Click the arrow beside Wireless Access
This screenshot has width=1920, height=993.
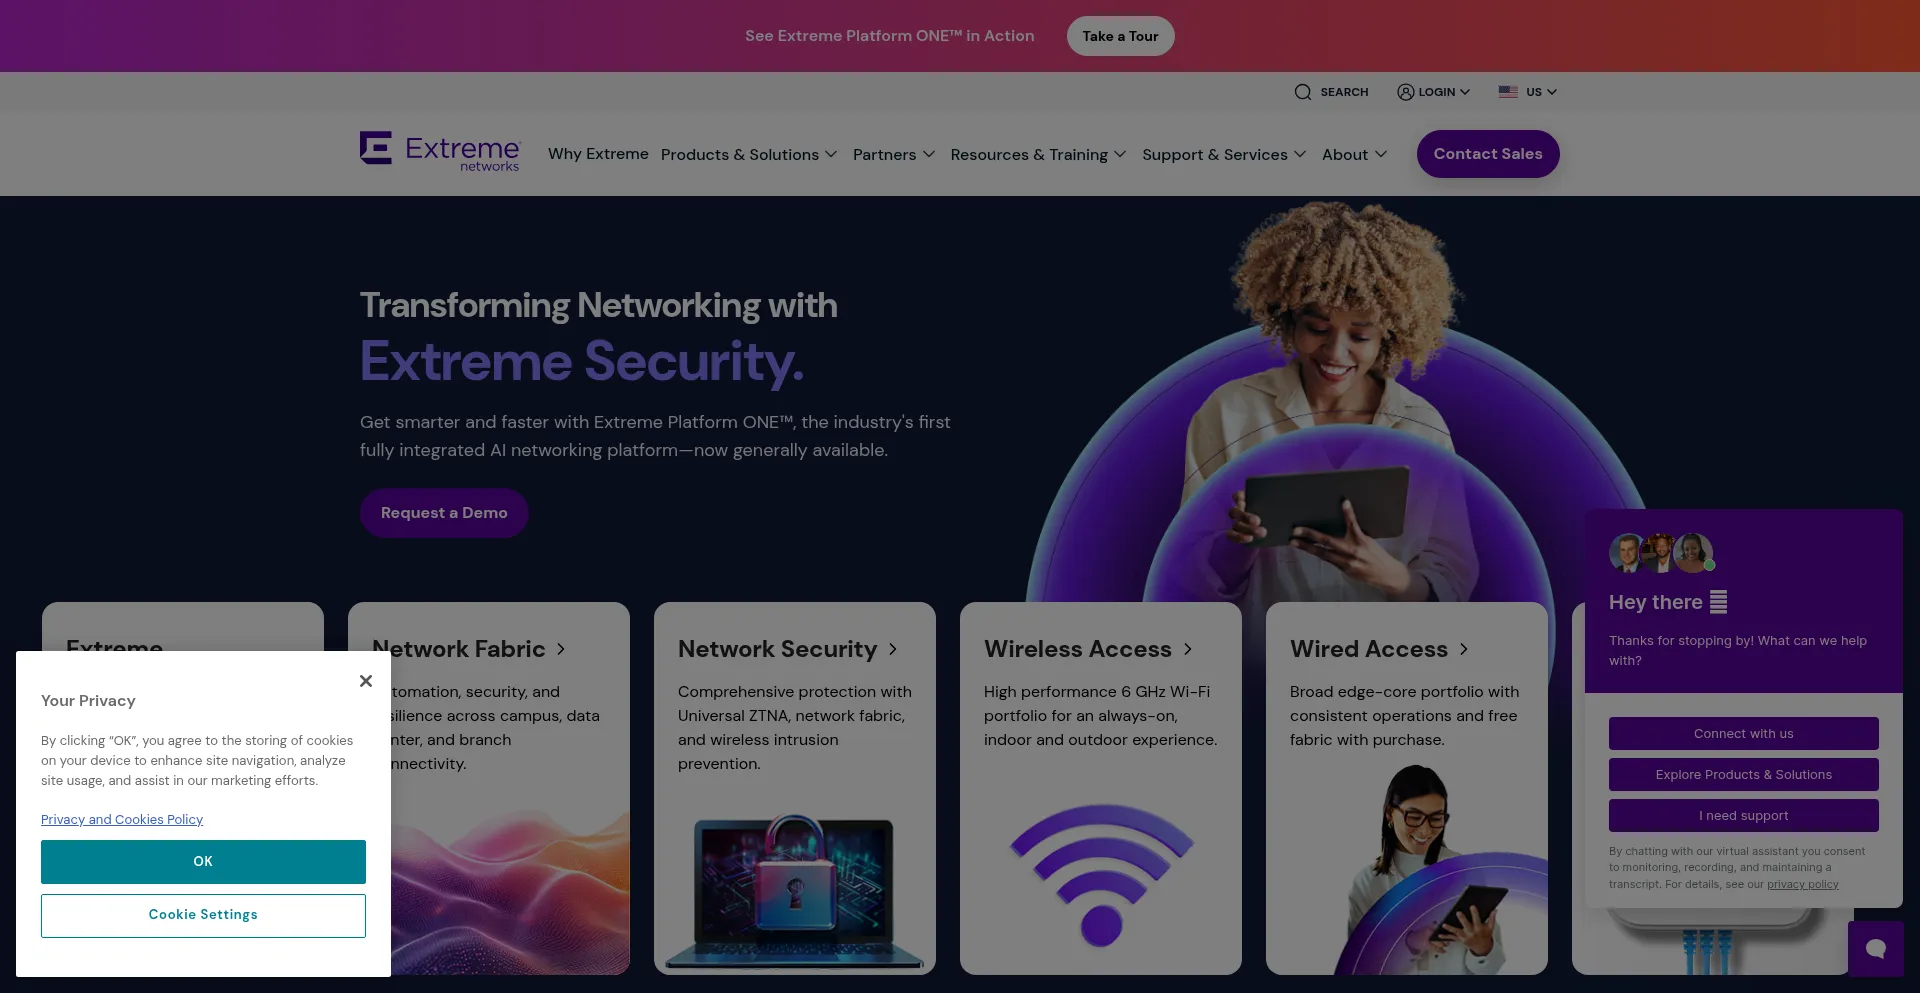click(x=1188, y=650)
